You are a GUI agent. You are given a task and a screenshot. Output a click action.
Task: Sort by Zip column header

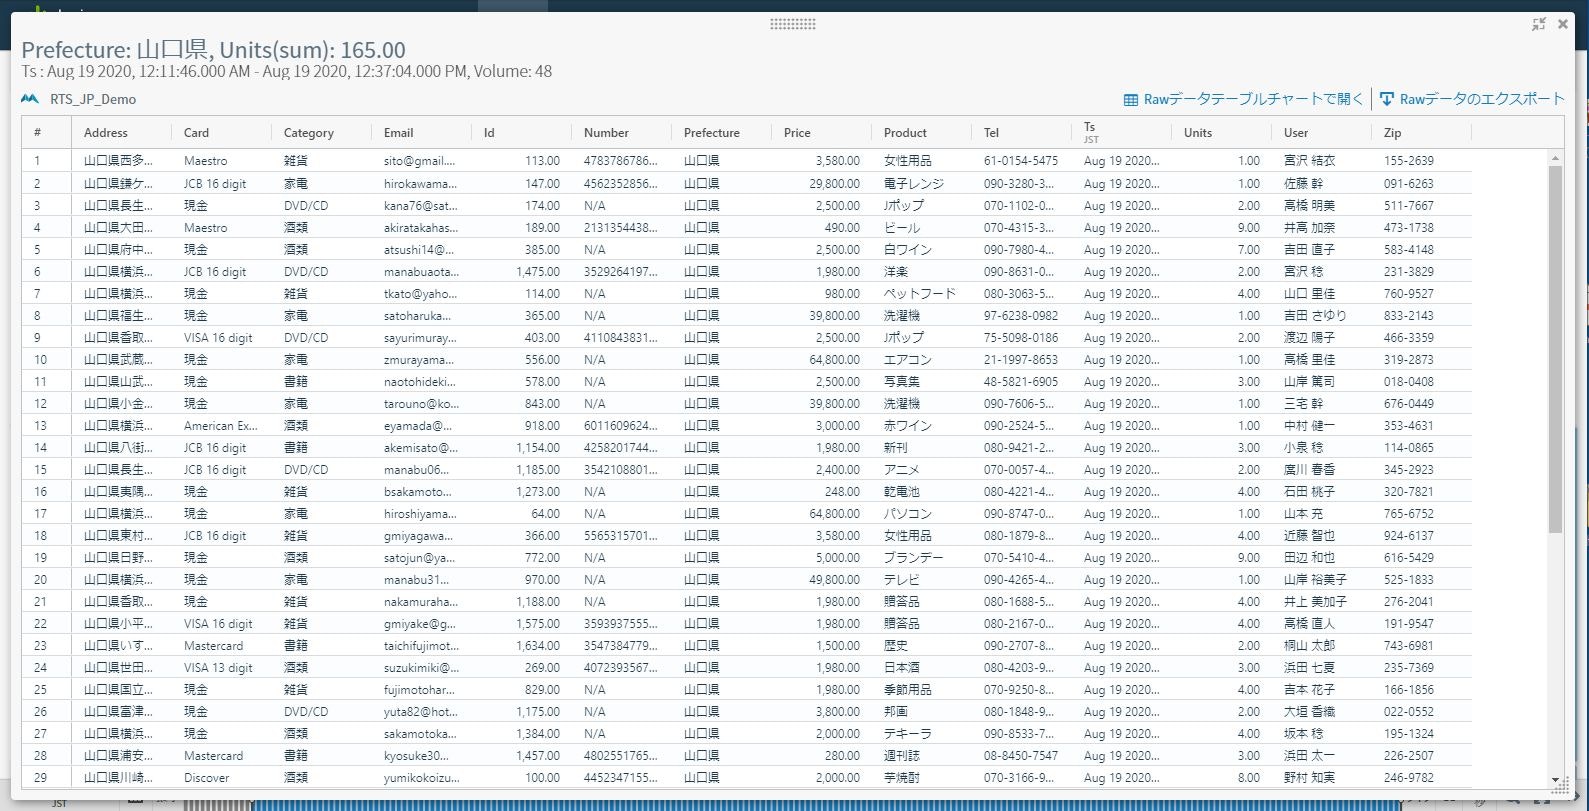[1392, 132]
